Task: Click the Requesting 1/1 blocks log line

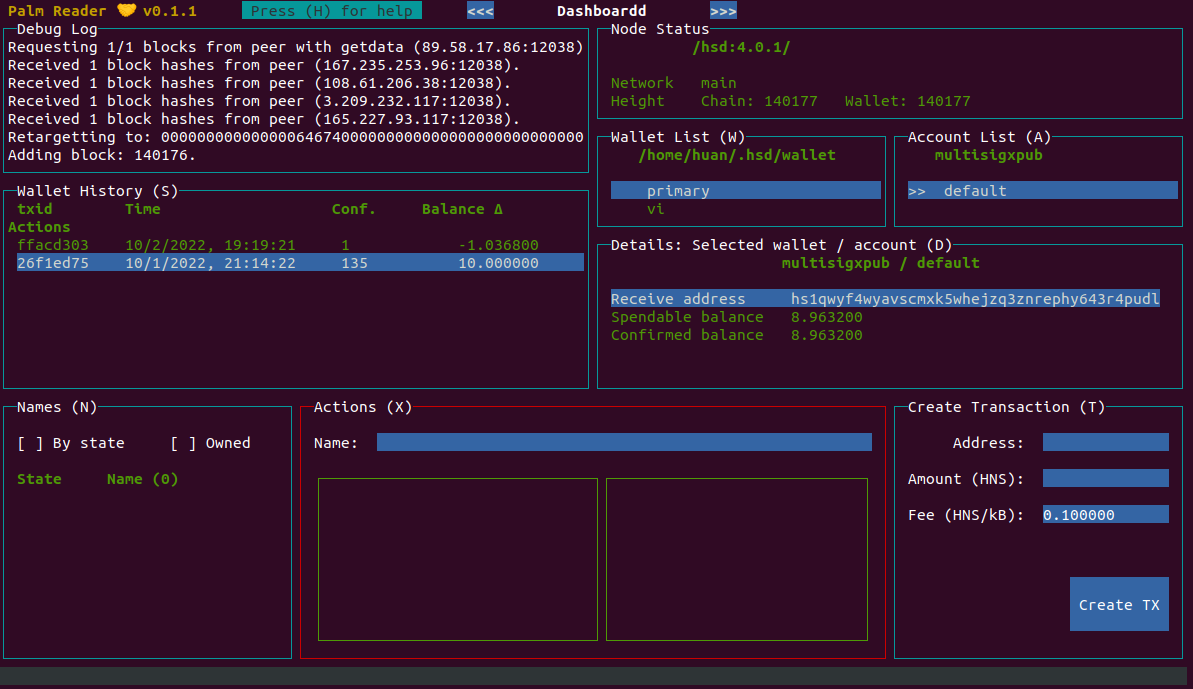Action: (296, 47)
